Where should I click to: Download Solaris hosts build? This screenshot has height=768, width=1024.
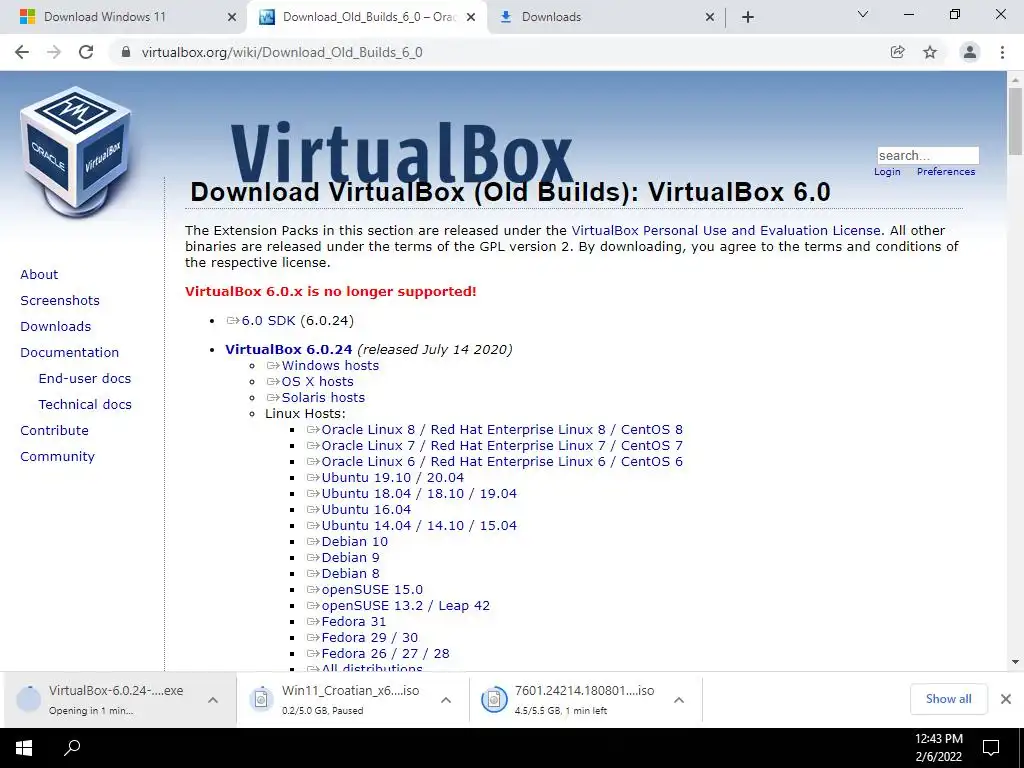316,398
